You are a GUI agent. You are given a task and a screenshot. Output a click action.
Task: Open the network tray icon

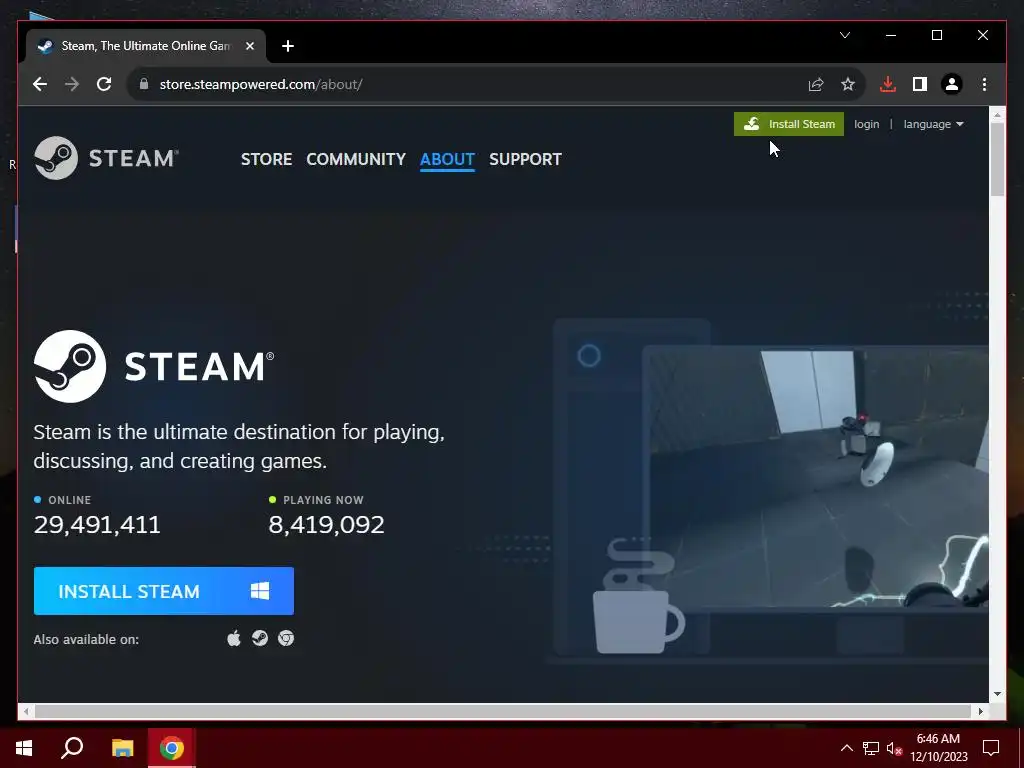click(871, 748)
